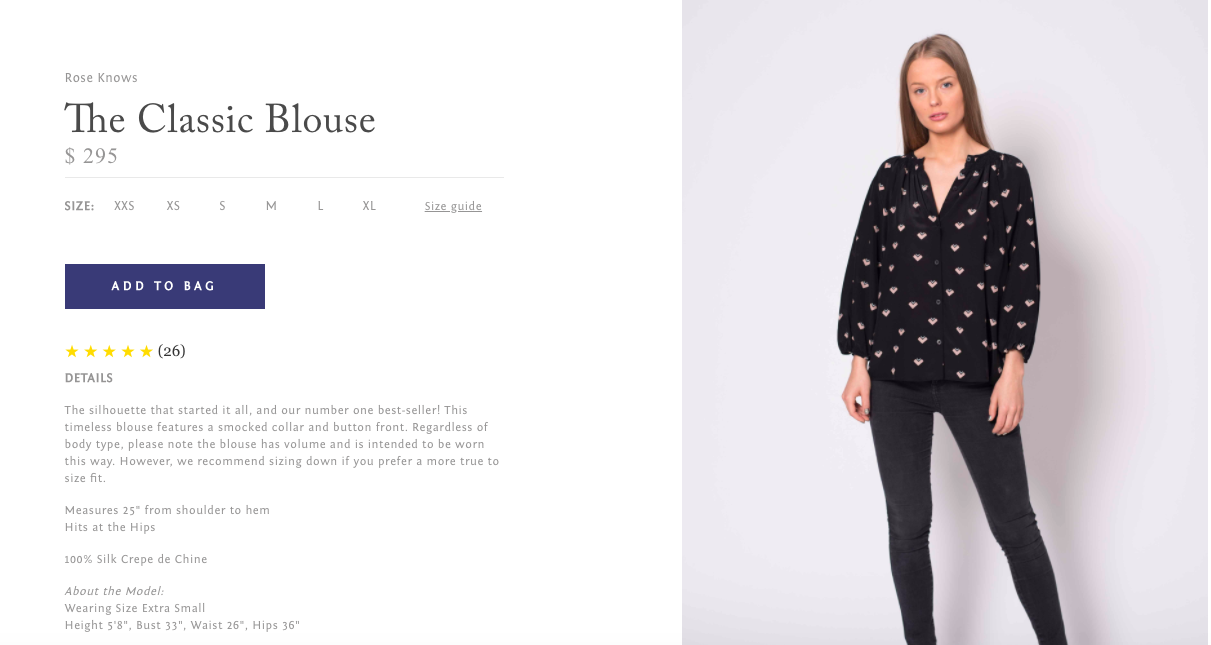Screen dimensions: 1211x645
Task: Click the About the Model text
Action: pos(114,591)
